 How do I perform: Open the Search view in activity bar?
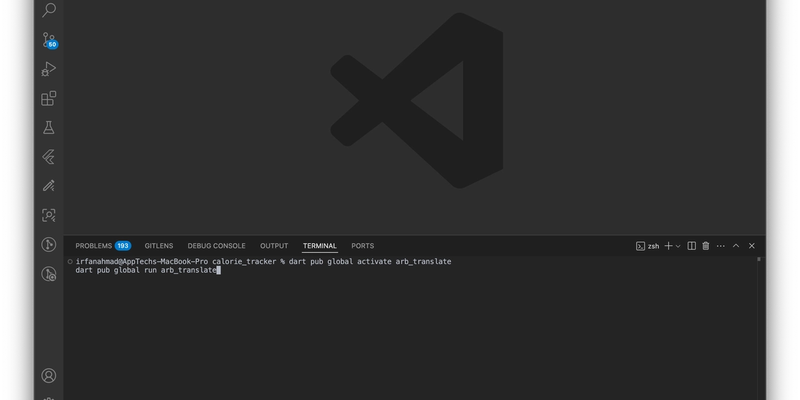(48, 9)
